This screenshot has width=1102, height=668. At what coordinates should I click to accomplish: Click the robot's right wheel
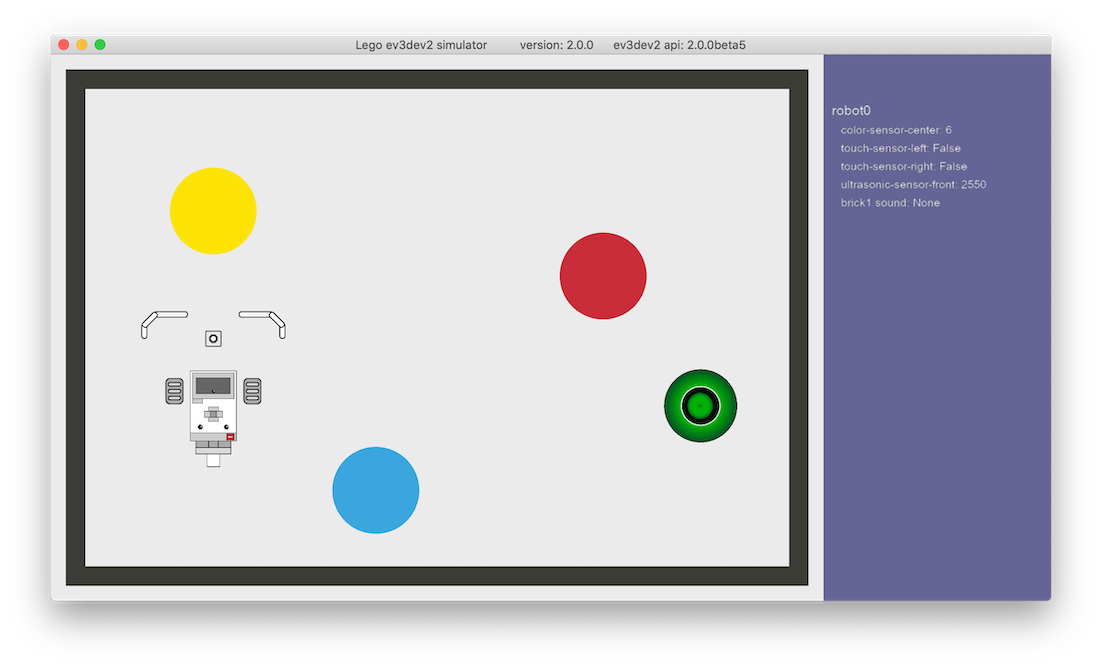(x=253, y=390)
